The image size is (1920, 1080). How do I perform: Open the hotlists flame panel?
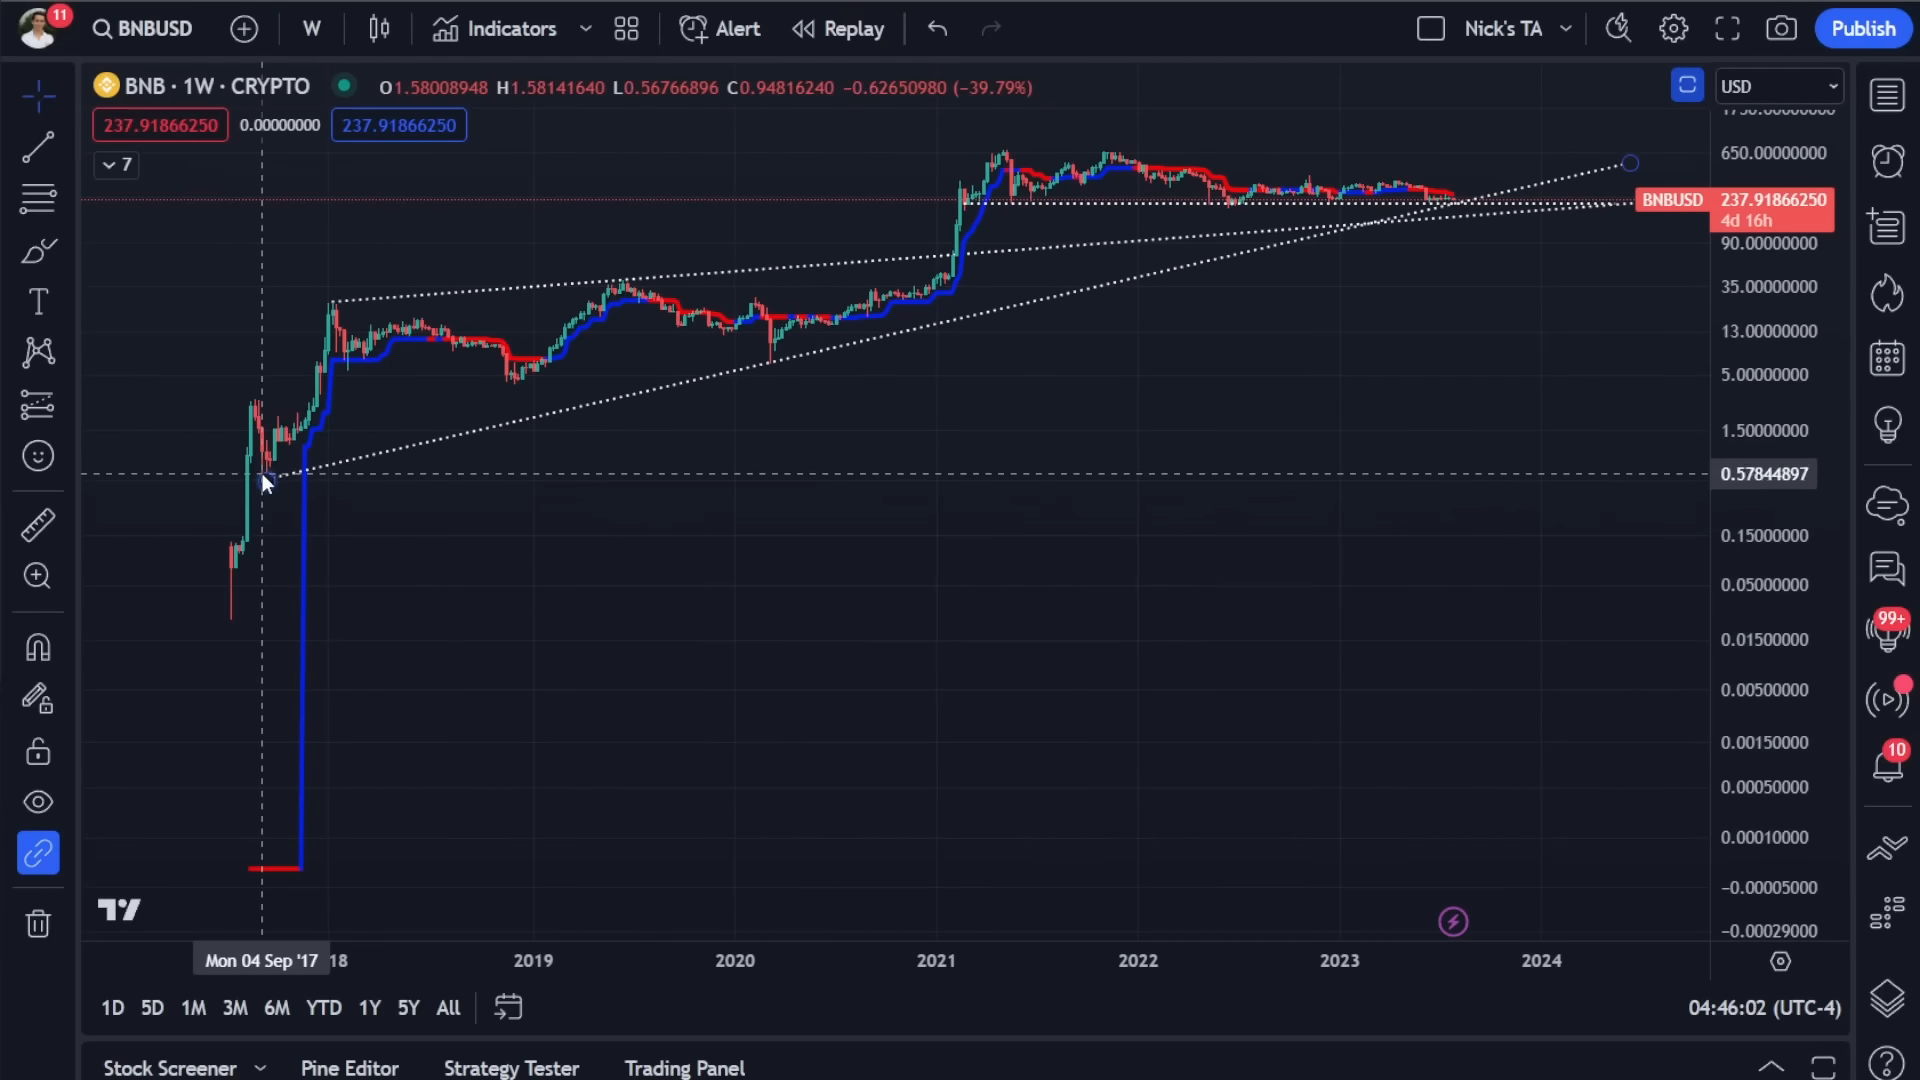(x=1887, y=294)
